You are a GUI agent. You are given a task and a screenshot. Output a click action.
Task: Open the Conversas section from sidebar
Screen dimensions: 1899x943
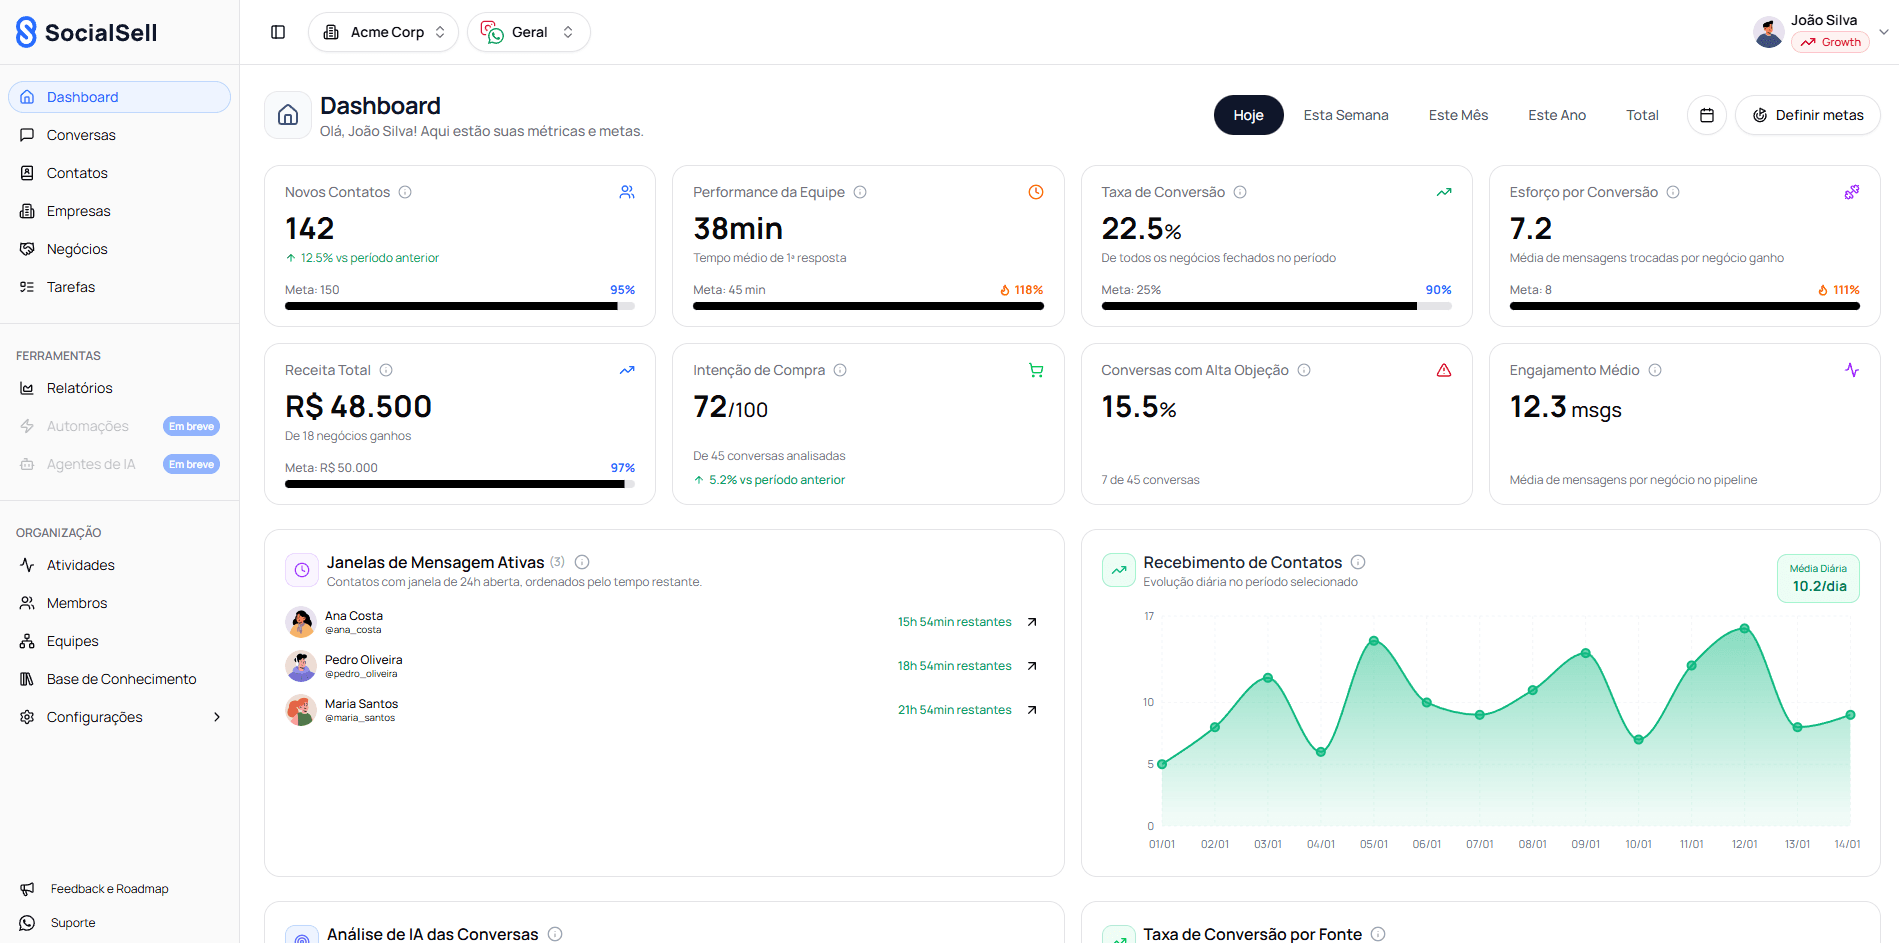coord(81,134)
